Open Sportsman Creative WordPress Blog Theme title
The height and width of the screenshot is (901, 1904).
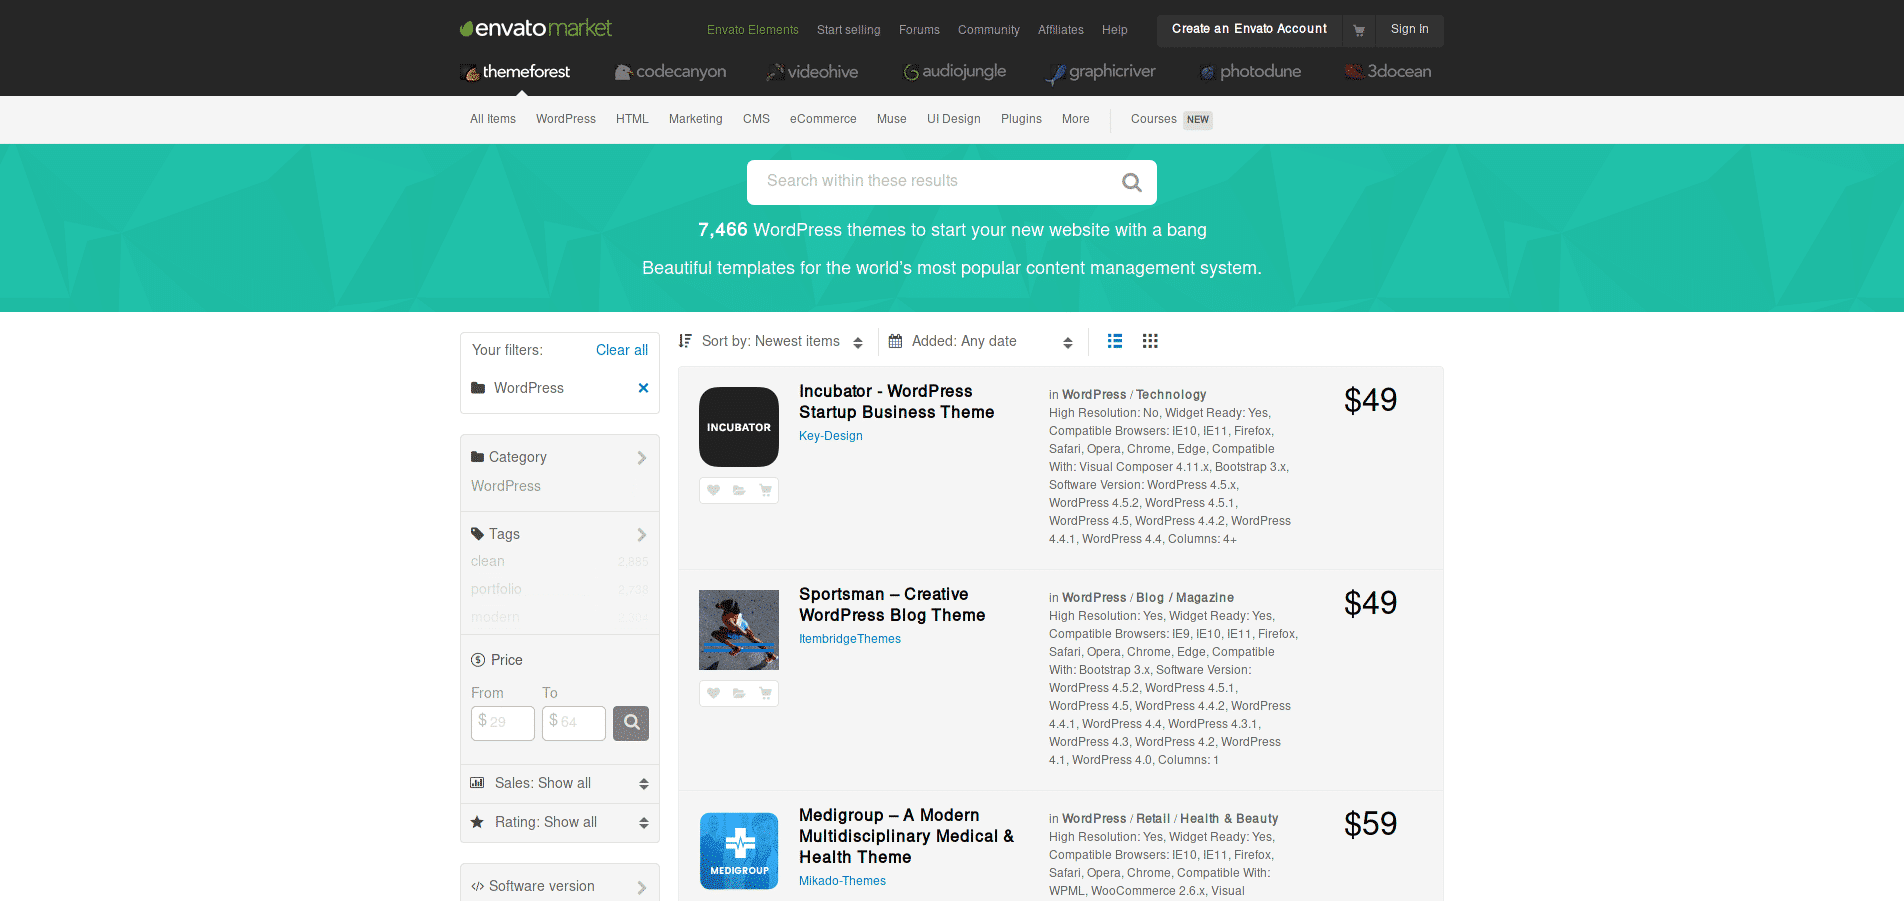(893, 605)
